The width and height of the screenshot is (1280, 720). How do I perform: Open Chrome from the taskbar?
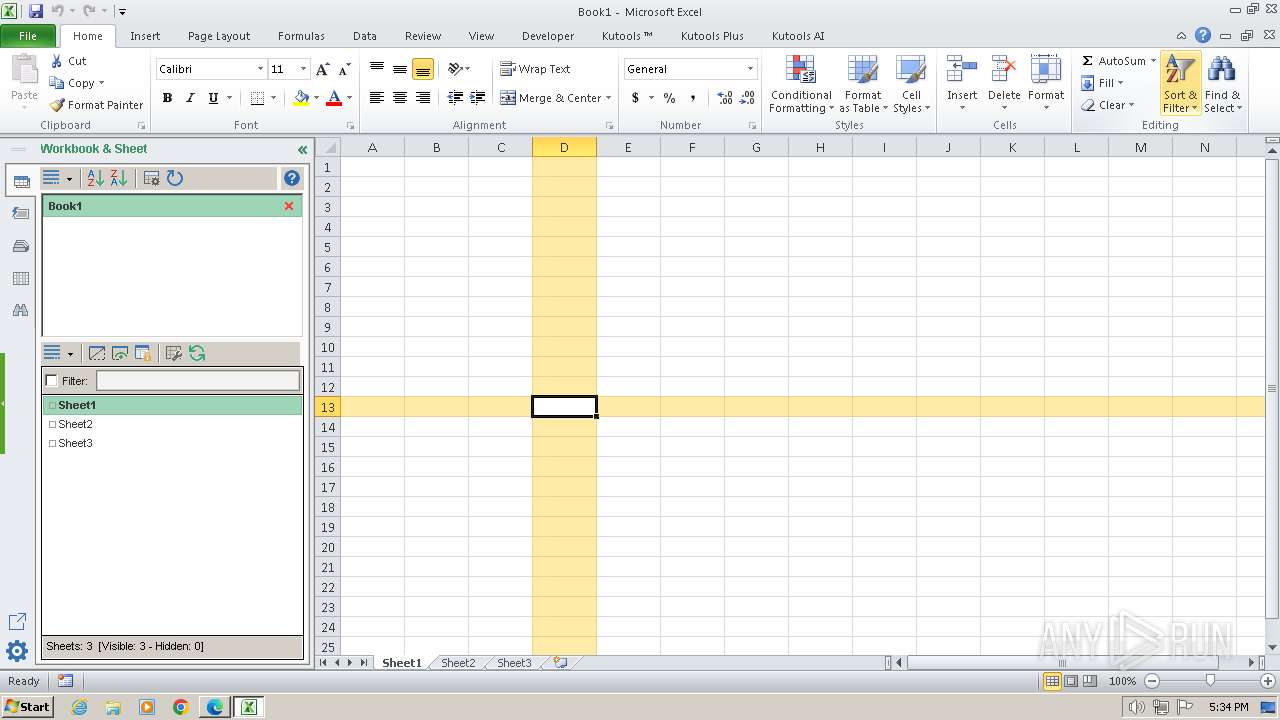point(181,707)
